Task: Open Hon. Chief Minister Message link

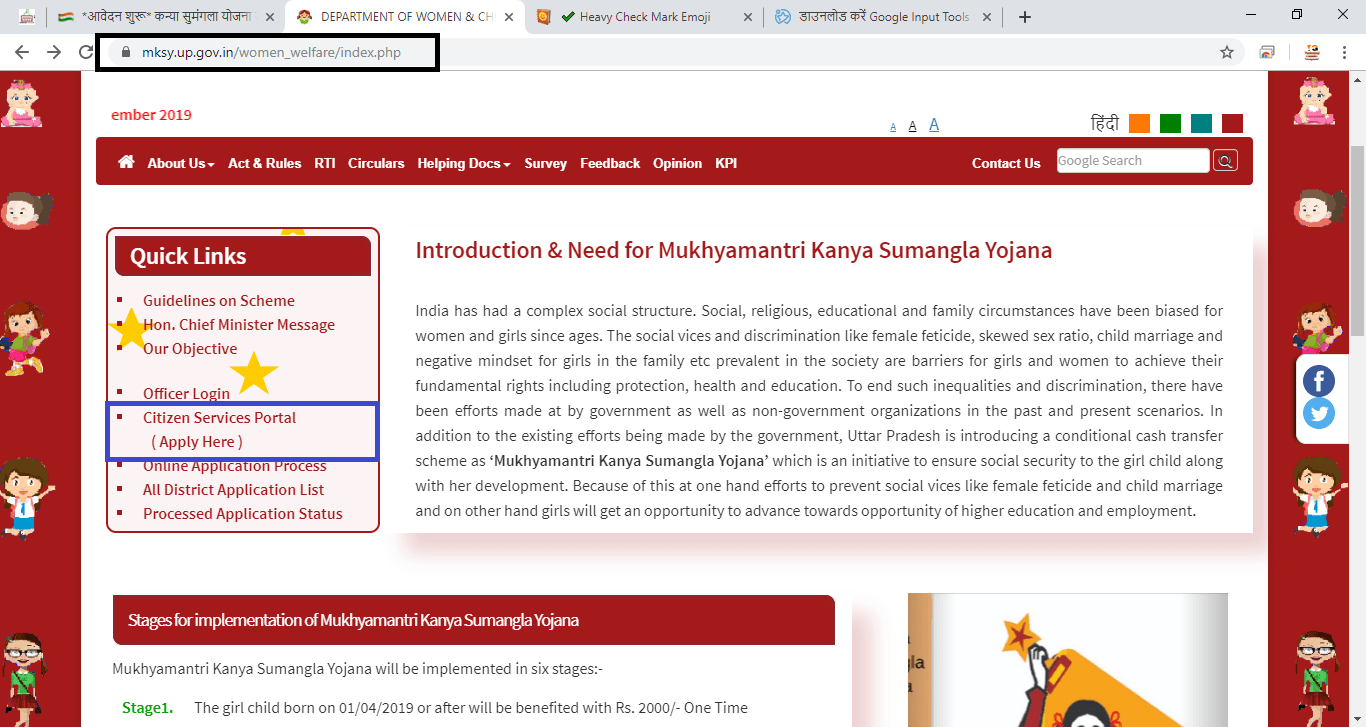Action: (239, 324)
